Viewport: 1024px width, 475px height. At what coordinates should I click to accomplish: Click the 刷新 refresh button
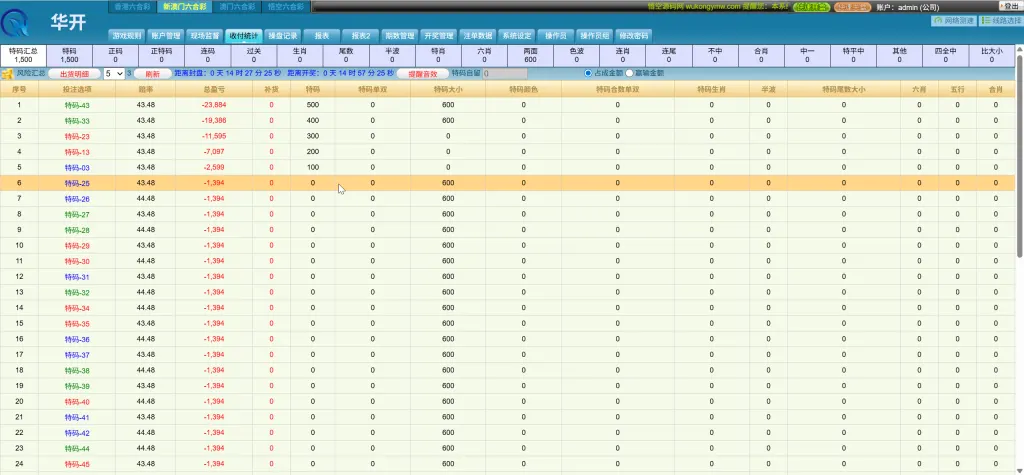click(152, 74)
